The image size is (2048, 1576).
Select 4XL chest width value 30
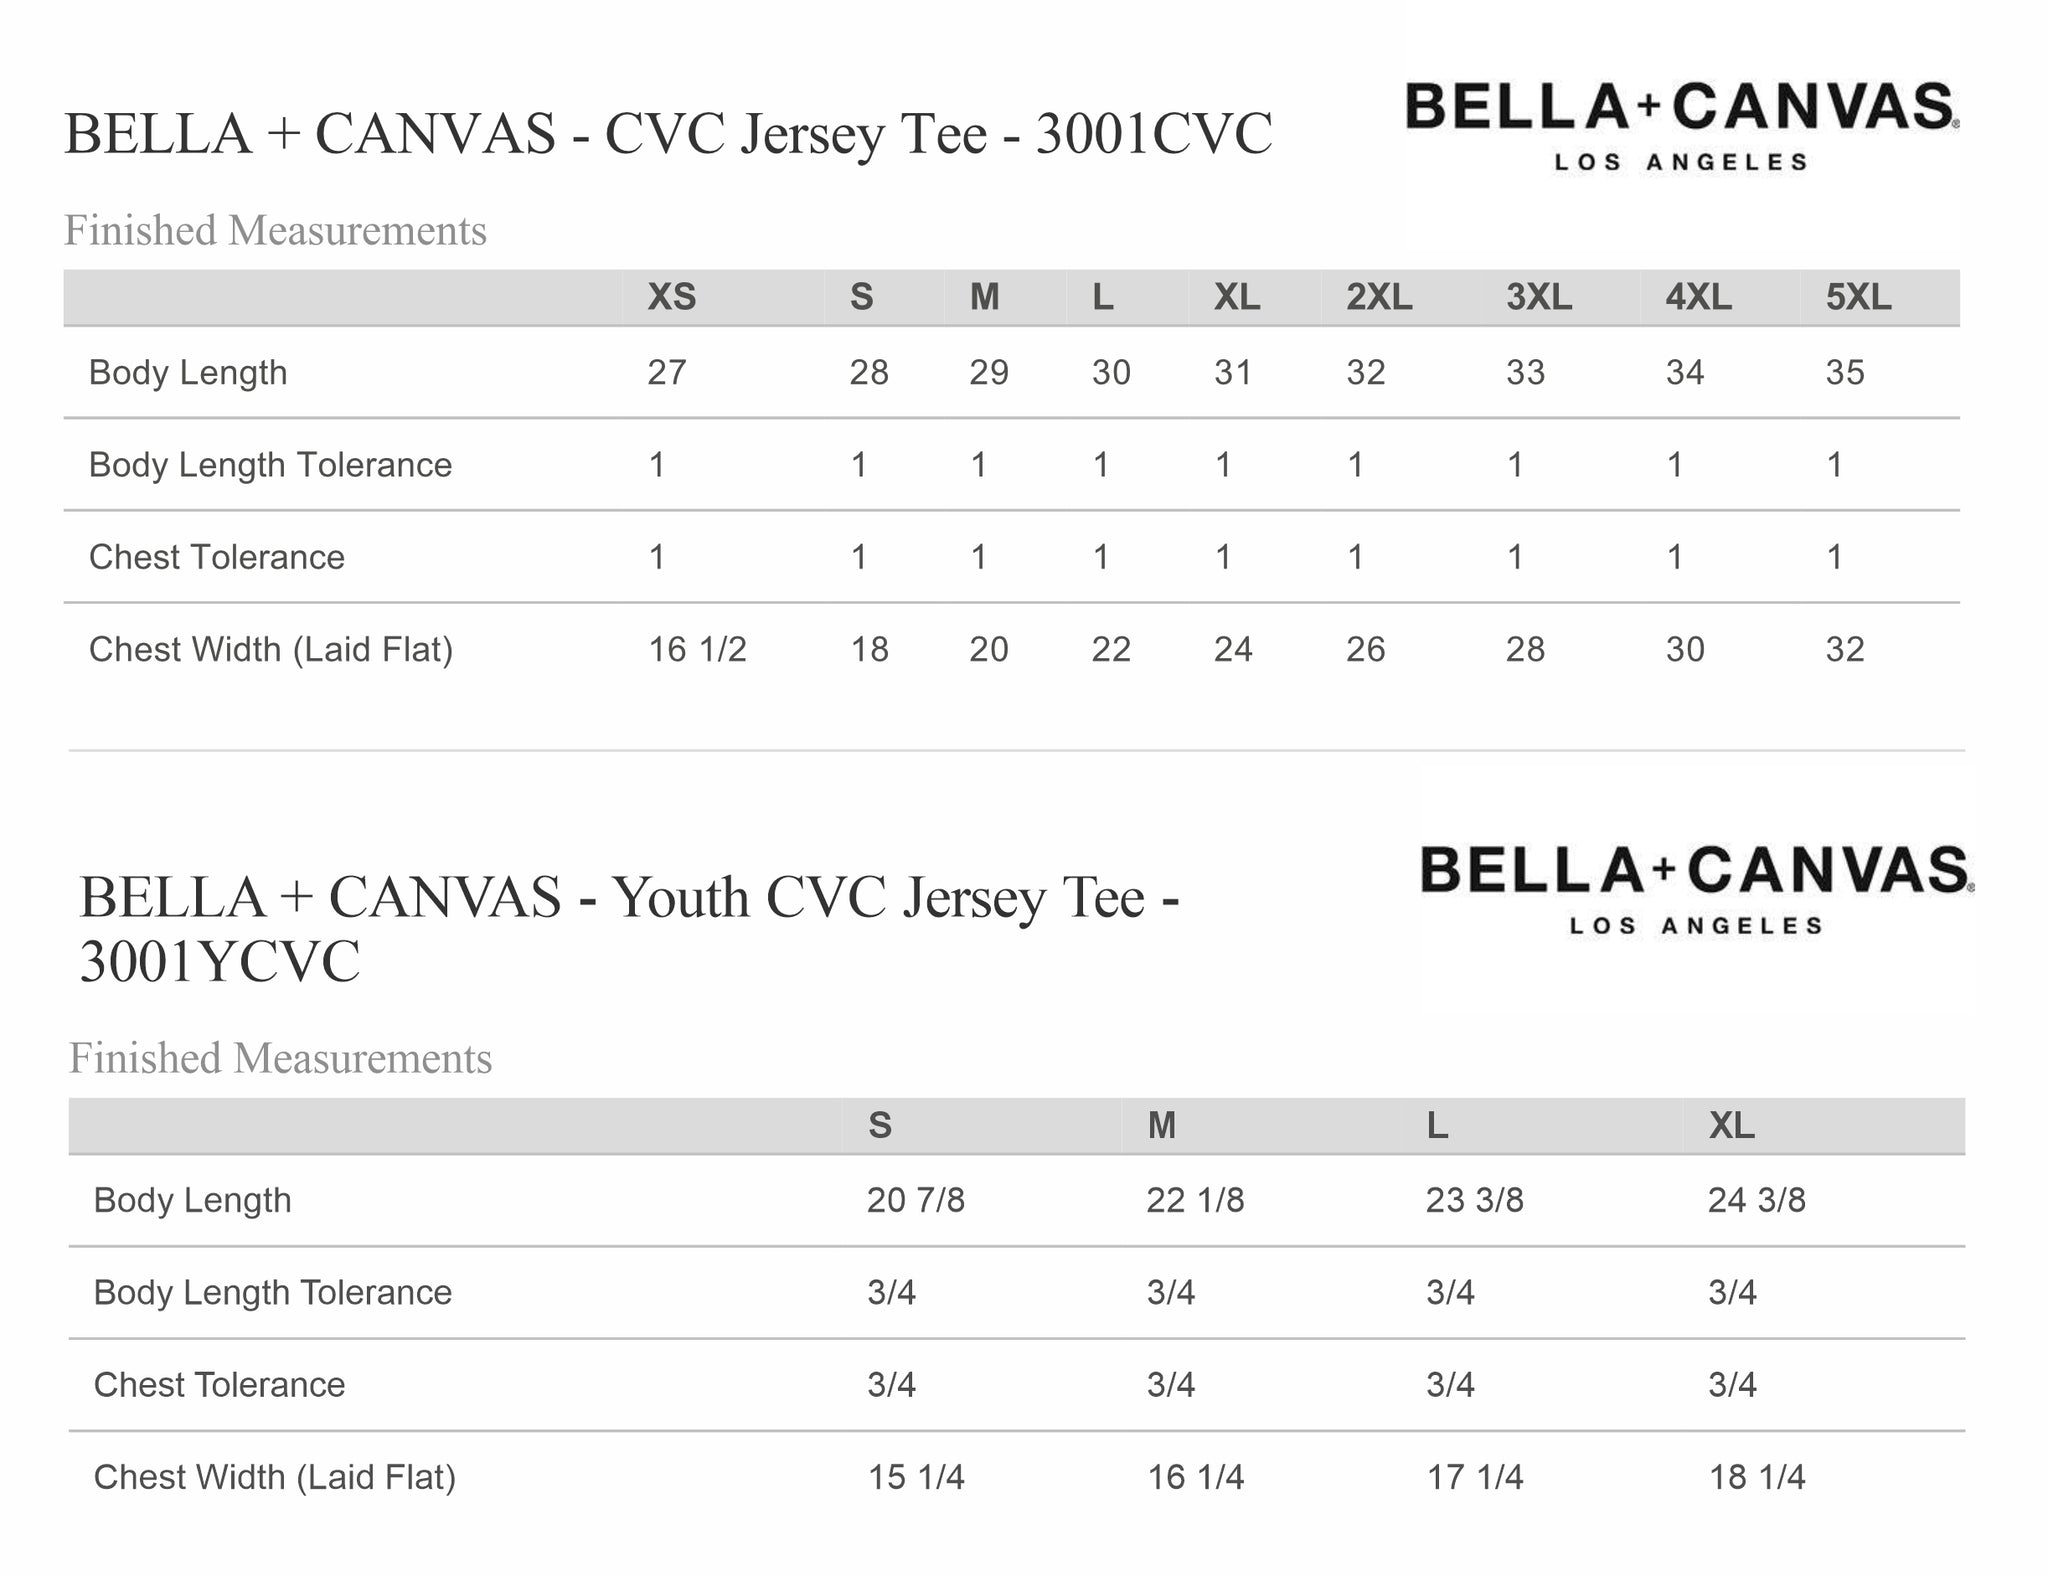pos(1685,649)
